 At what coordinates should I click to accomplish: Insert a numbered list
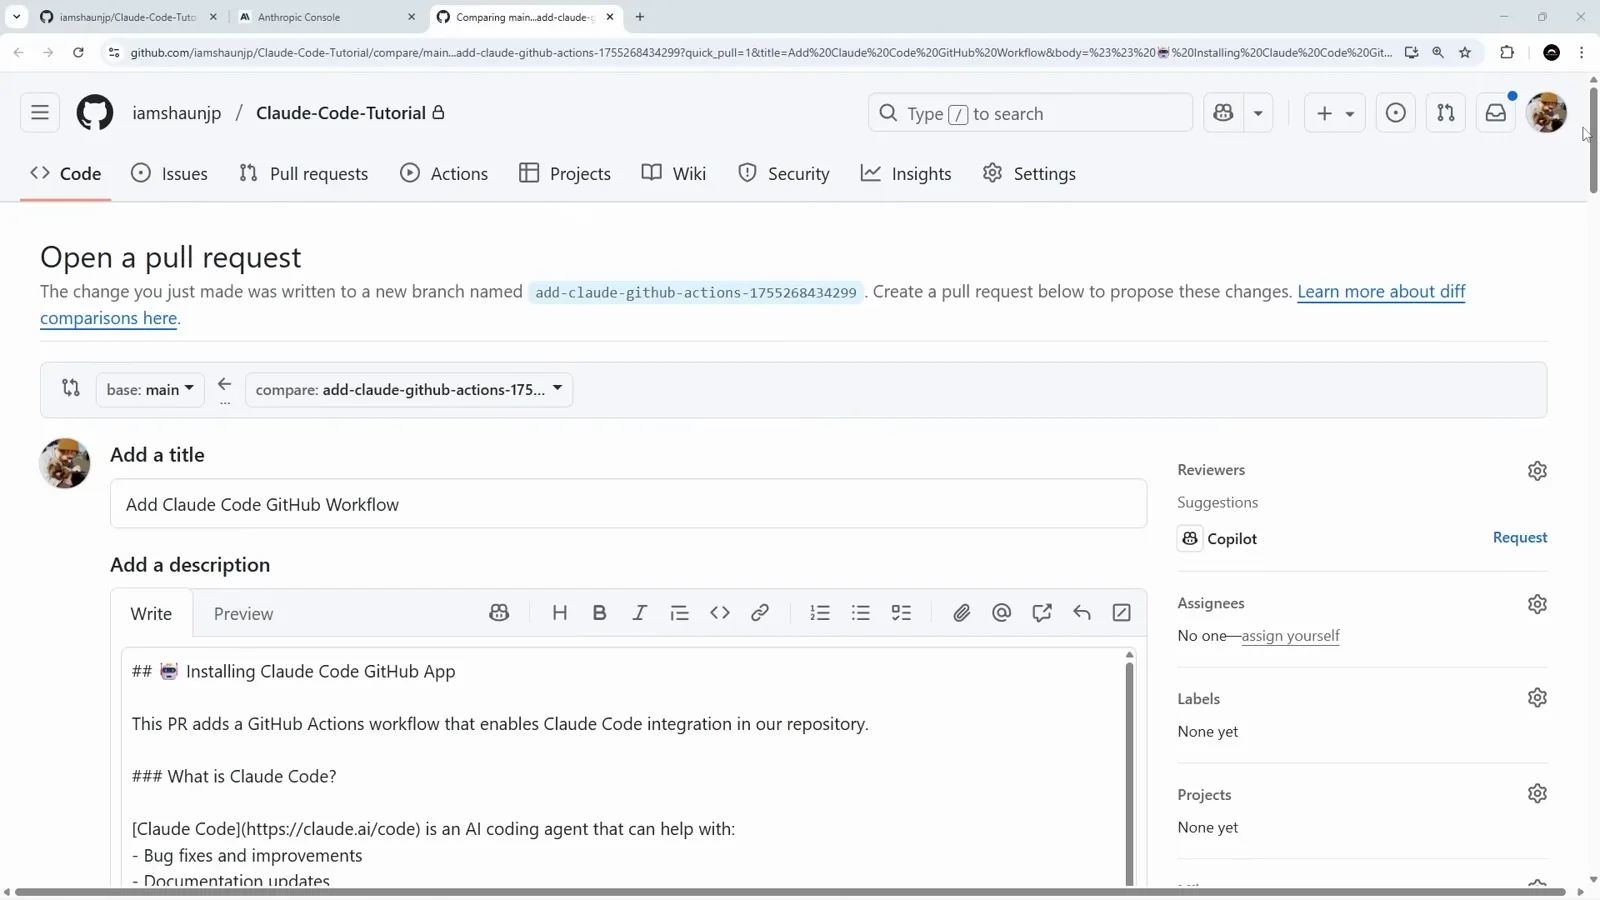pyautogui.click(x=820, y=613)
